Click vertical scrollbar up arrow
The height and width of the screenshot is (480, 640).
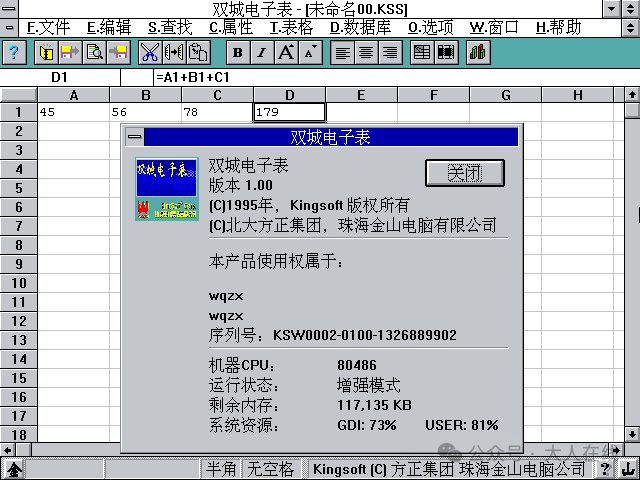tap(632, 95)
